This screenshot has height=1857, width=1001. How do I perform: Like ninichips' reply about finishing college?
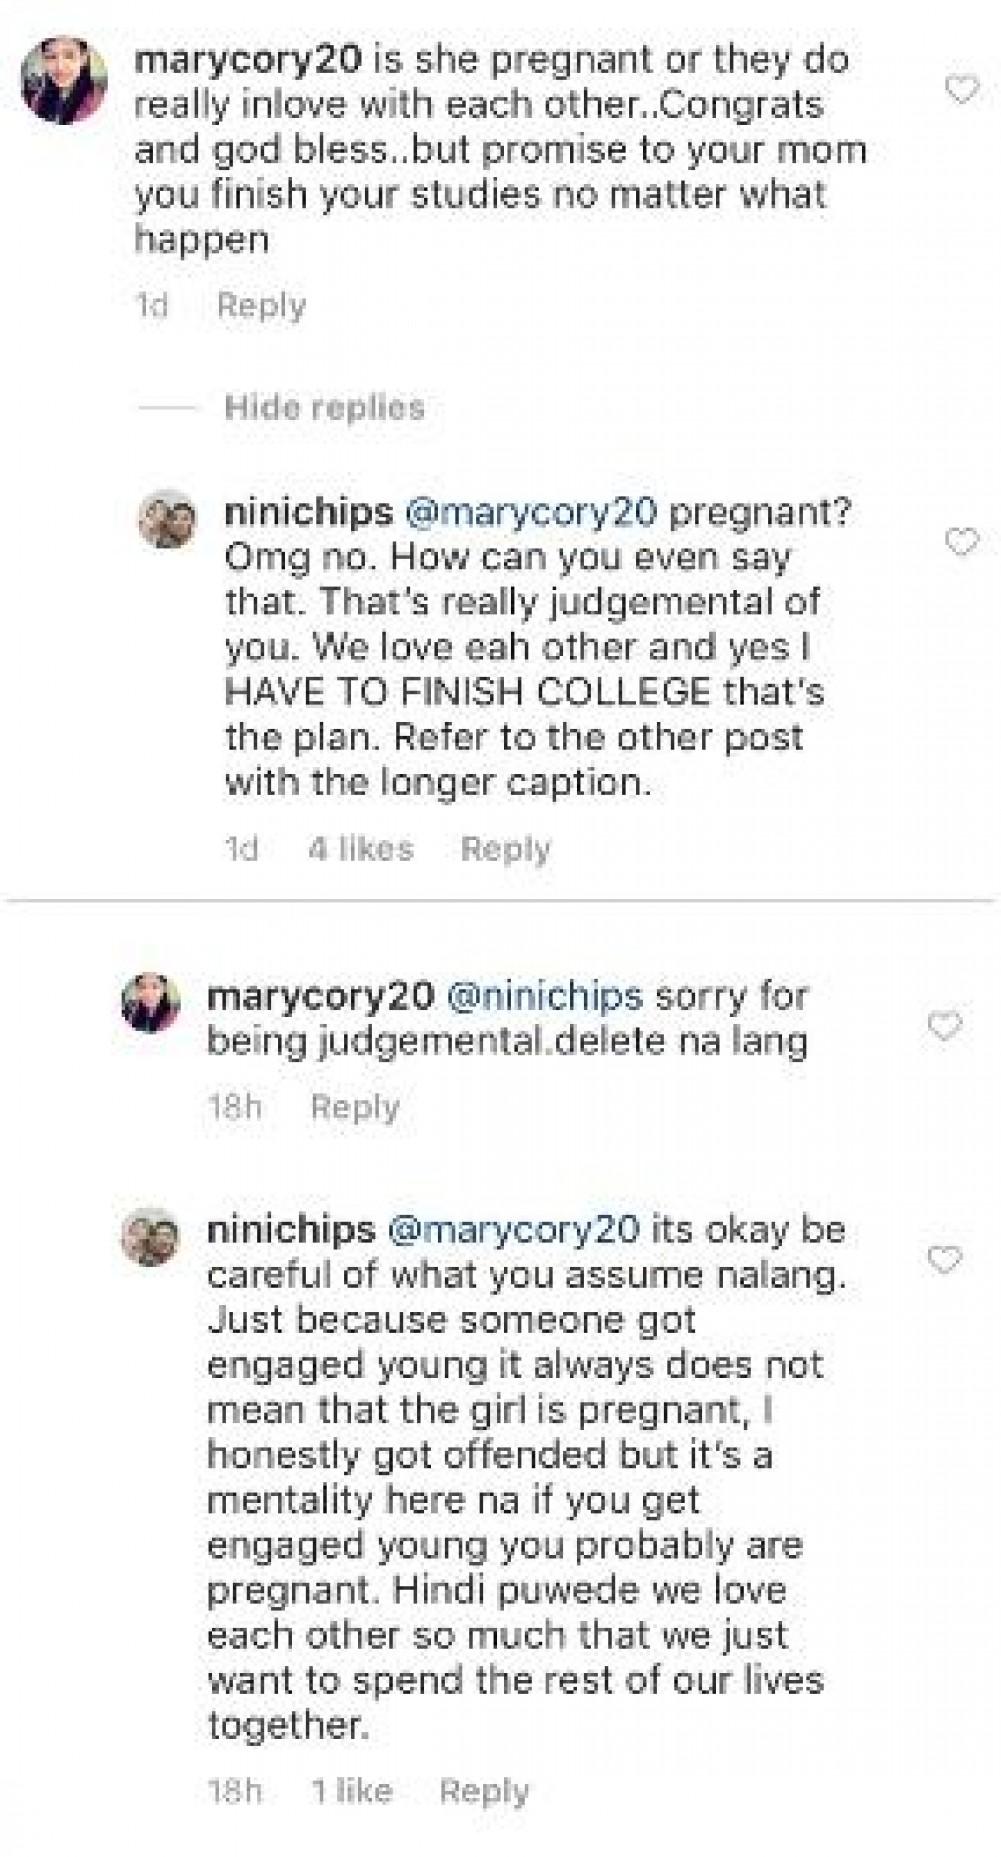(961, 543)
